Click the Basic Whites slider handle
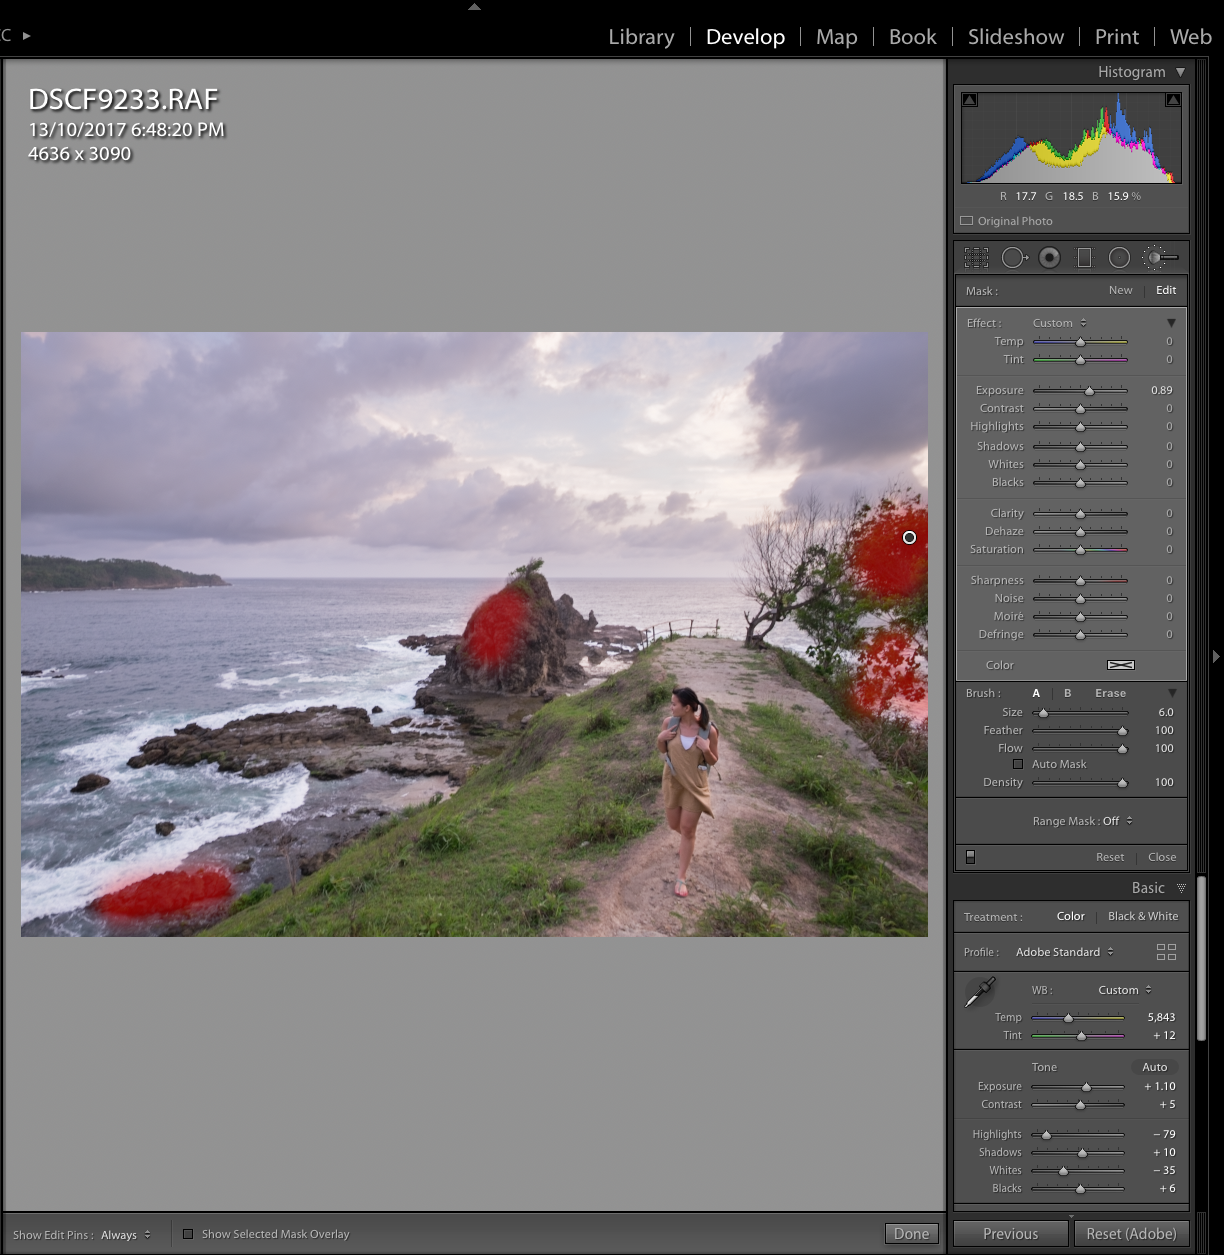1224x1255 pixels. (1063, 1170)
